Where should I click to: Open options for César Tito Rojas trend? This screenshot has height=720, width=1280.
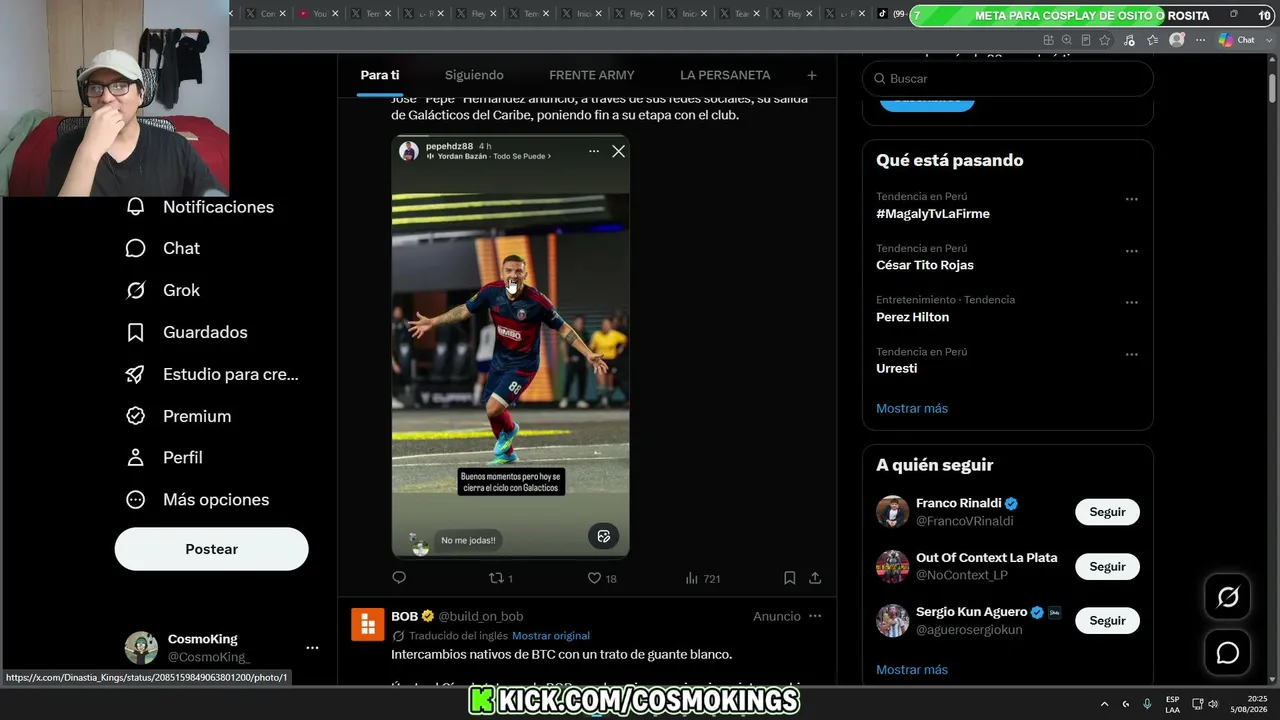click(1131, 251)
